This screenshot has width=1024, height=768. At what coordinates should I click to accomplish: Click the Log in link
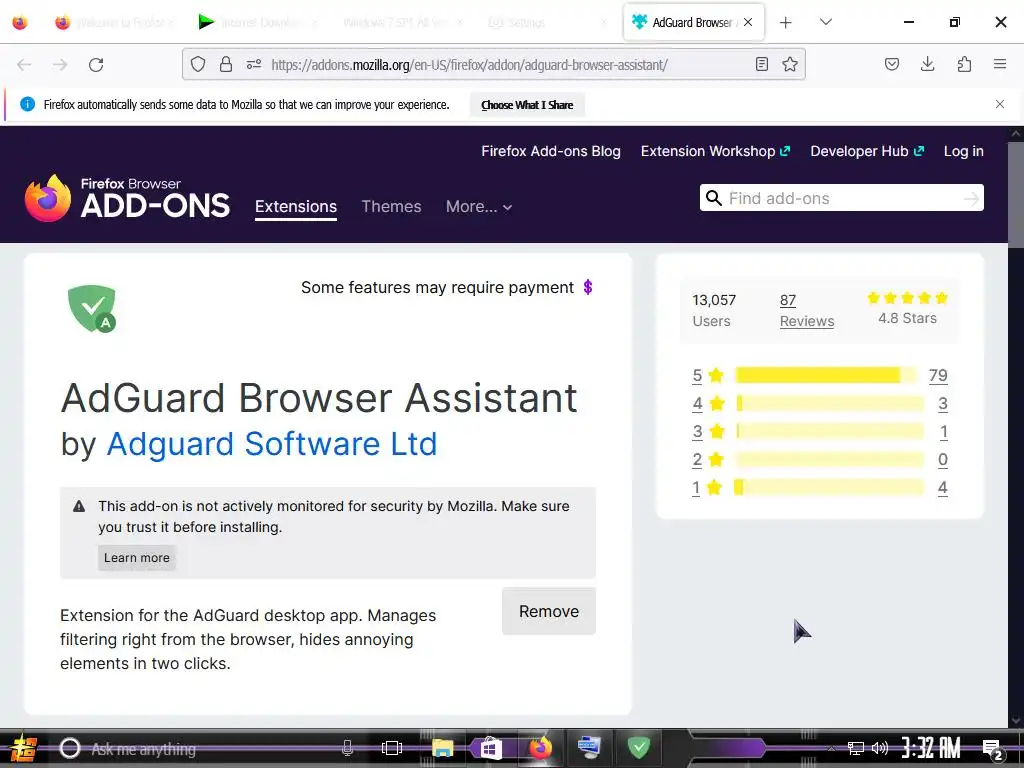coord(963,151)
